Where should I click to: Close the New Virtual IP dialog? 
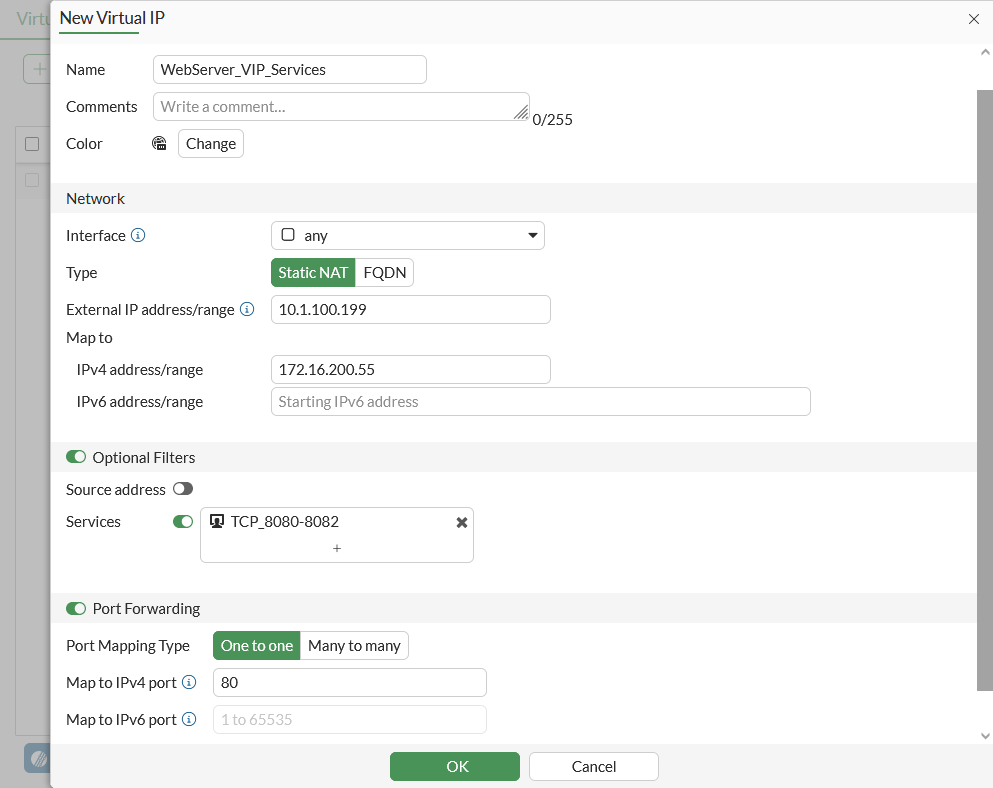pyautogui.click(x=974, y=19)
